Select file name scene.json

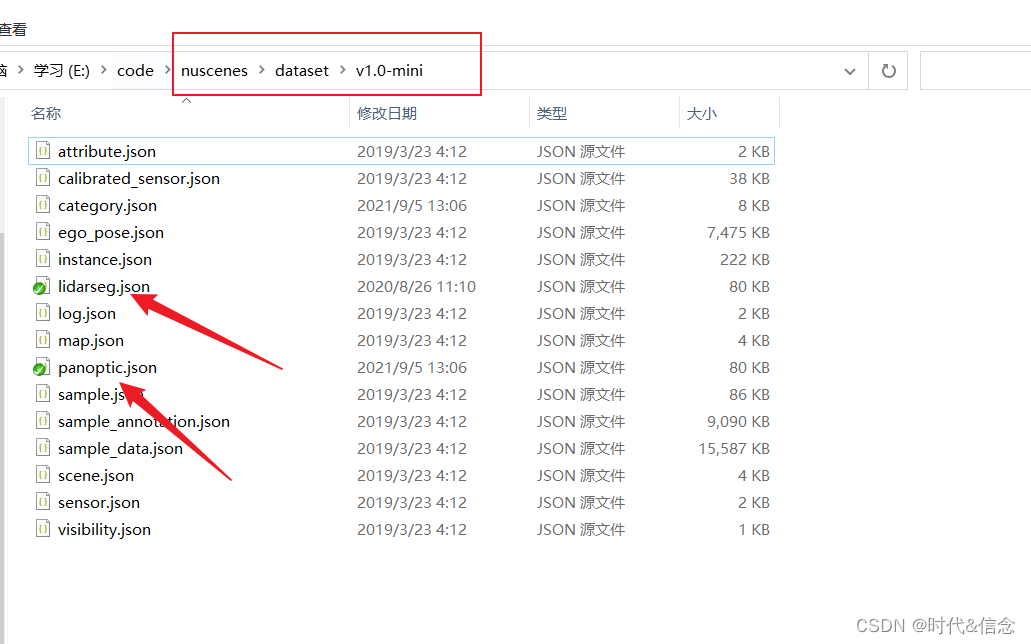click(x=96, y=475)
